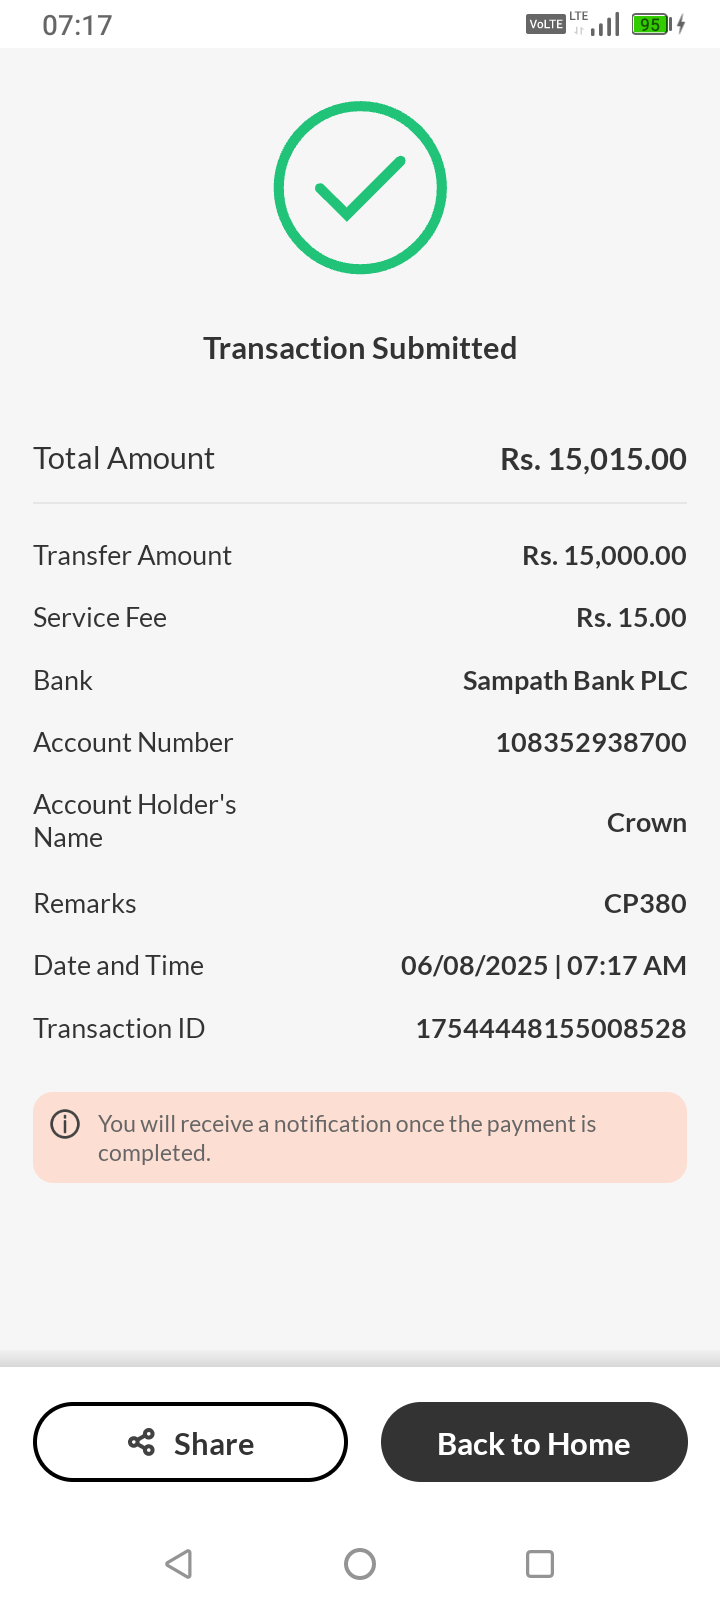Tap the signal strength bars icon
The image size is (720, 1612).
pos(605,24)
